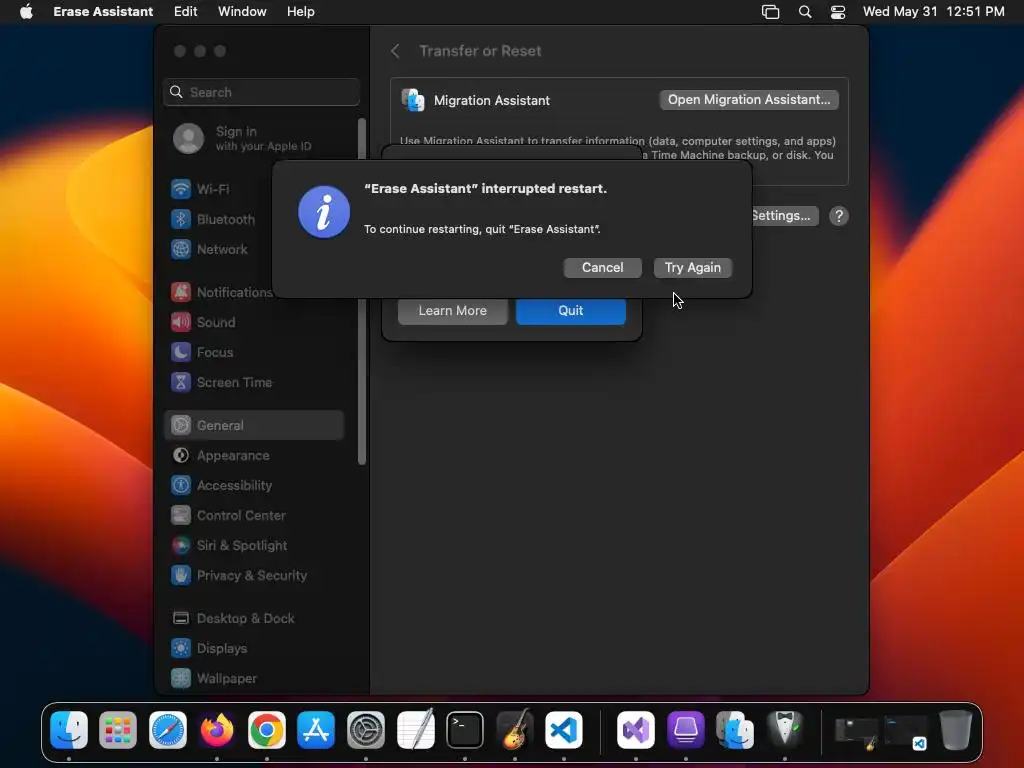Open Migration Assistant from the settings pane
The height and width of the screenshot is (768, 1024).
click(x=749, y=100)
